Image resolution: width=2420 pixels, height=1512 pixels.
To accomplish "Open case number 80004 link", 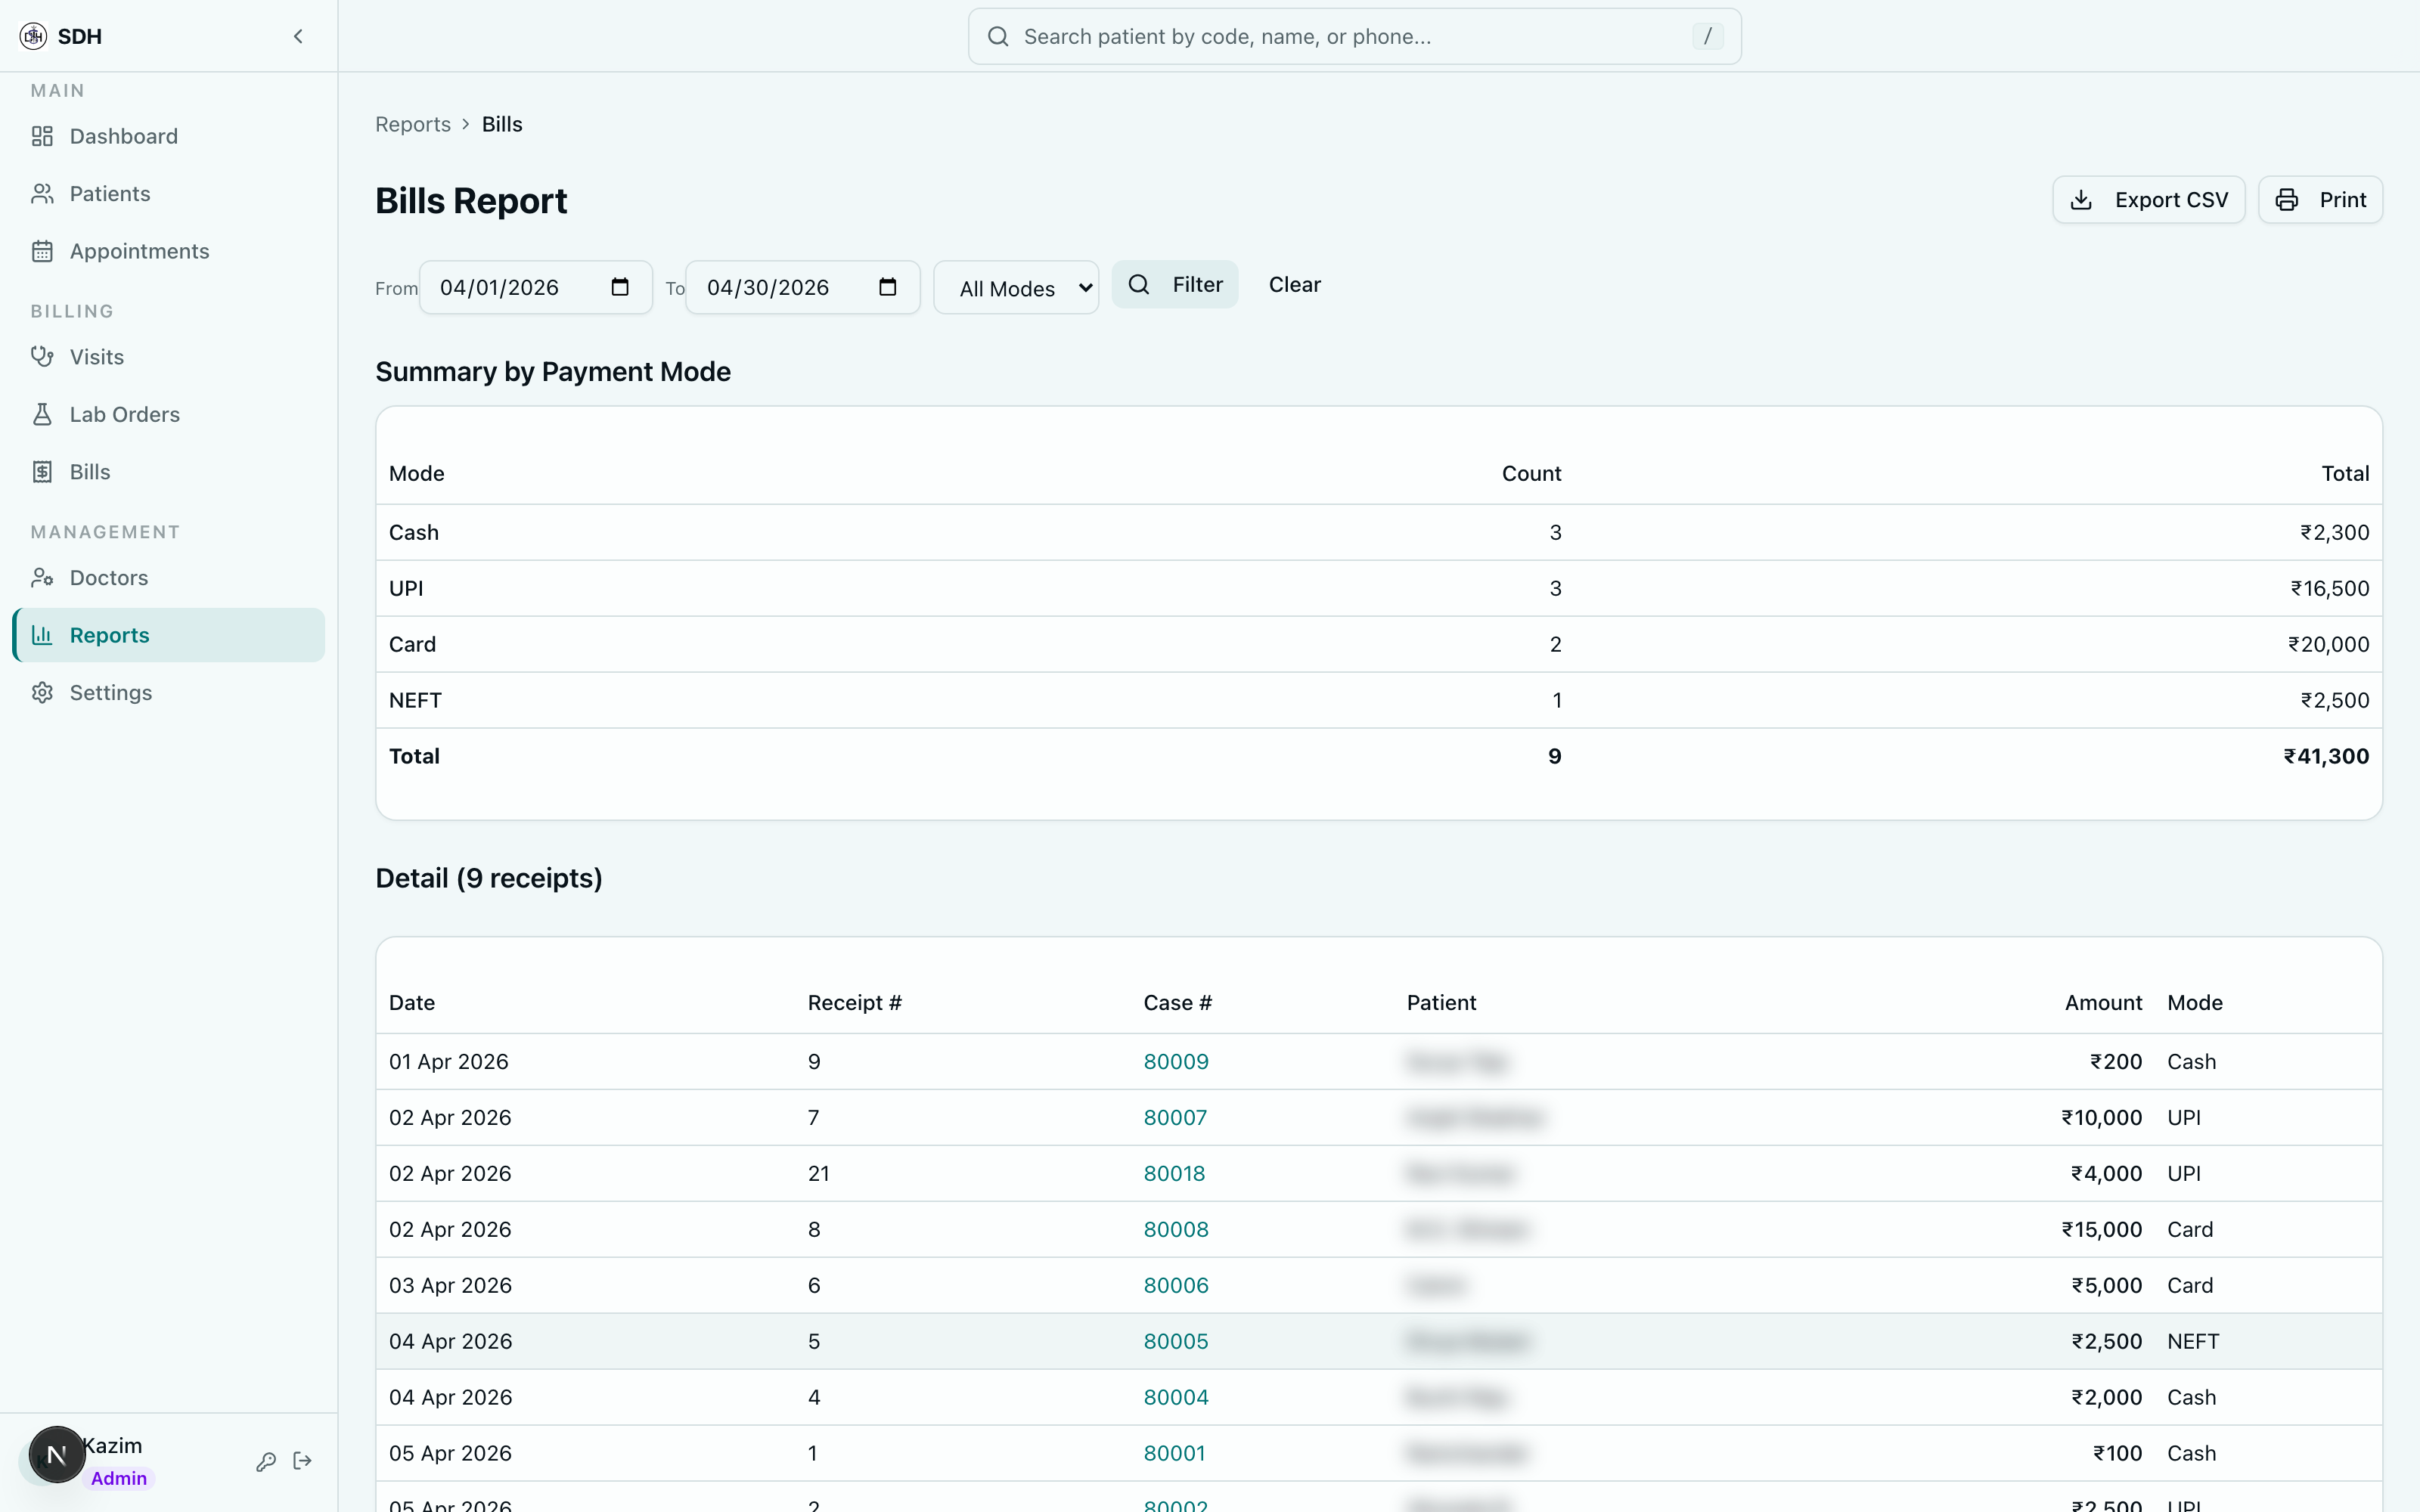I will pyautogui.click(x=1176, y=1398).
